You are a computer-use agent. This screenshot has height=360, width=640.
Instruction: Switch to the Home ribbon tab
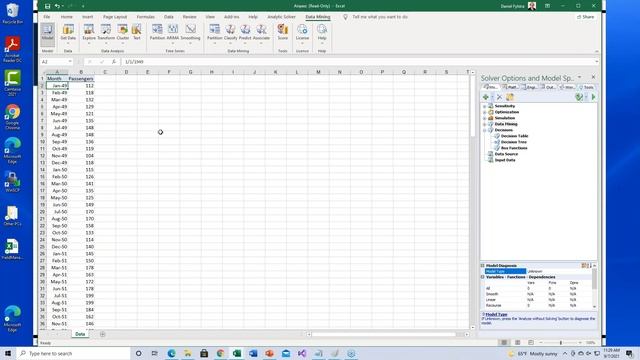coord(67,17)
